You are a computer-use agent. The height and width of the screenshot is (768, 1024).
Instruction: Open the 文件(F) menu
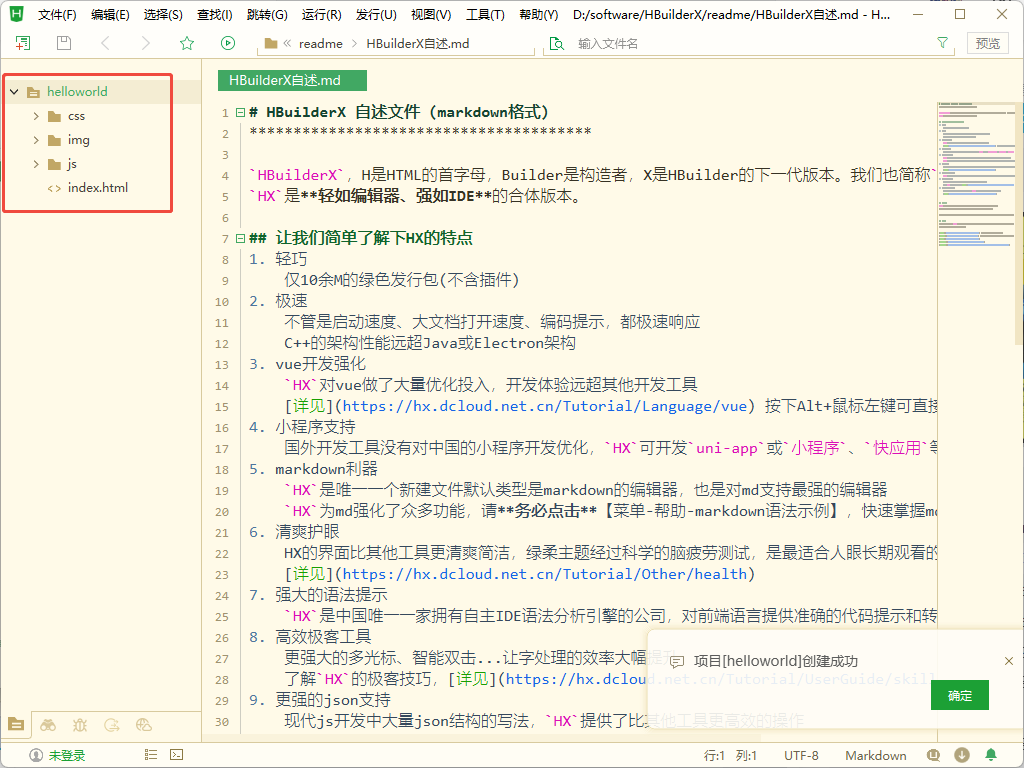click(x=57, y=14)
